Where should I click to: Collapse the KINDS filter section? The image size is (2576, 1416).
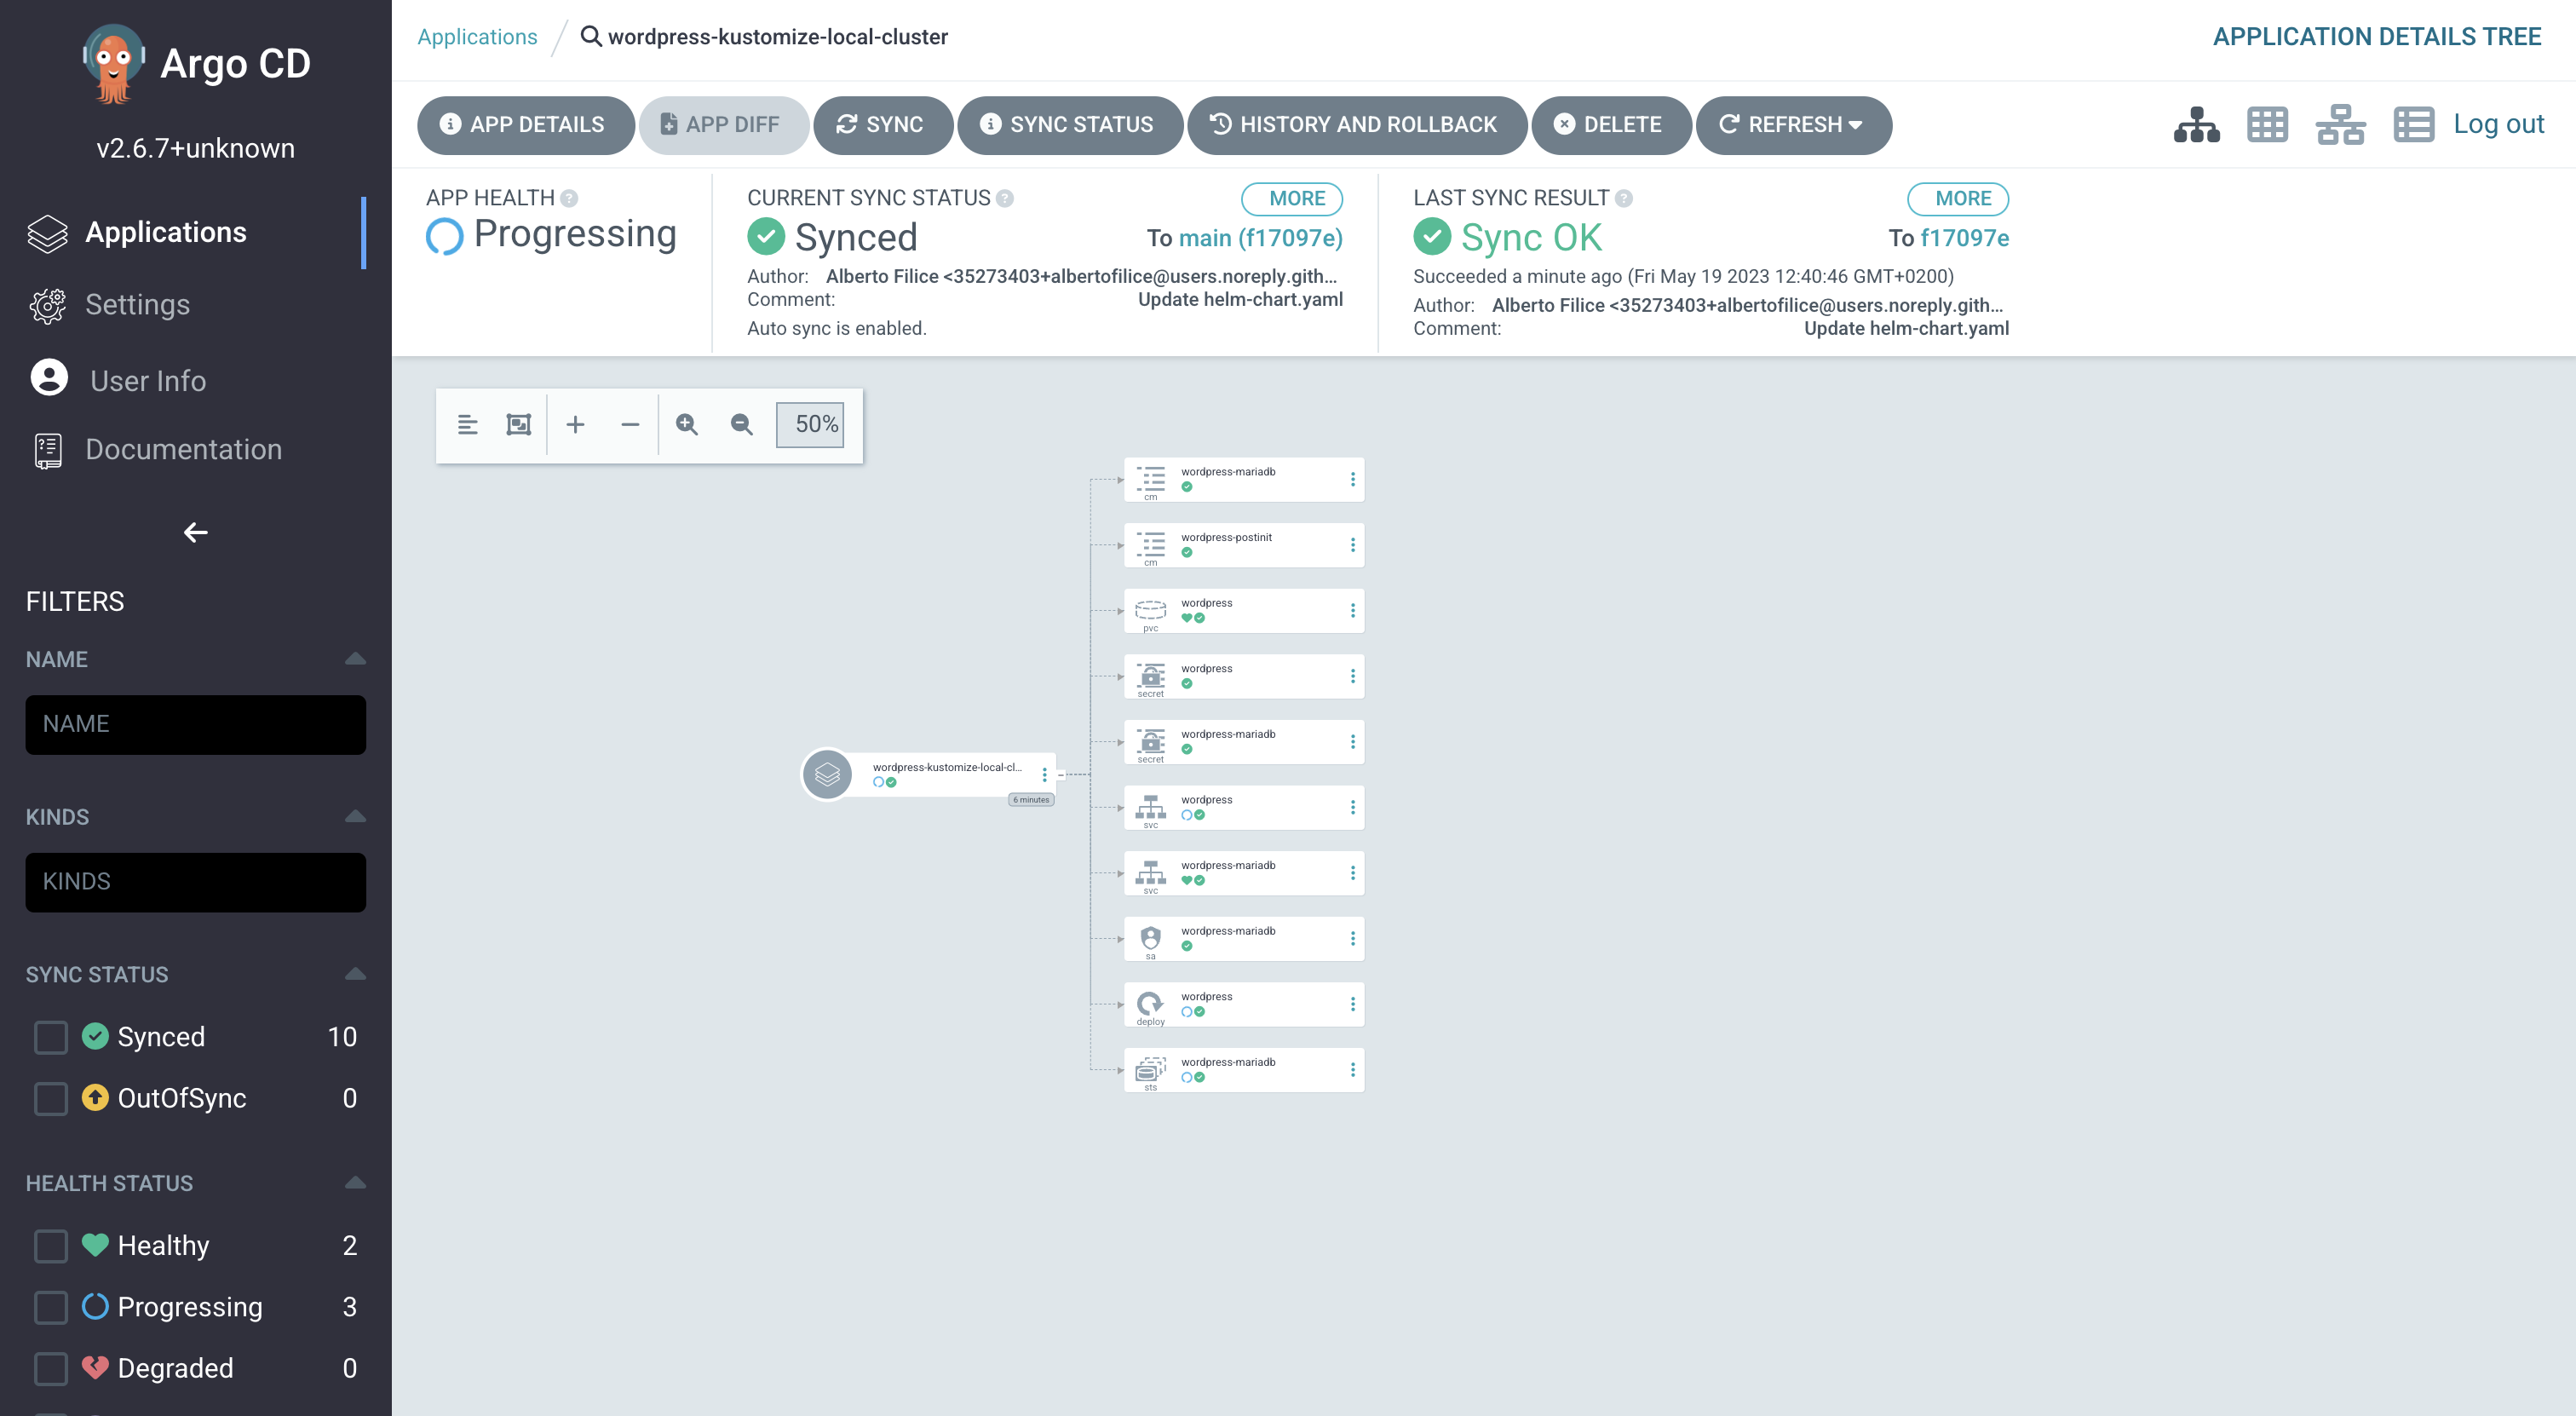coord(355,816)
